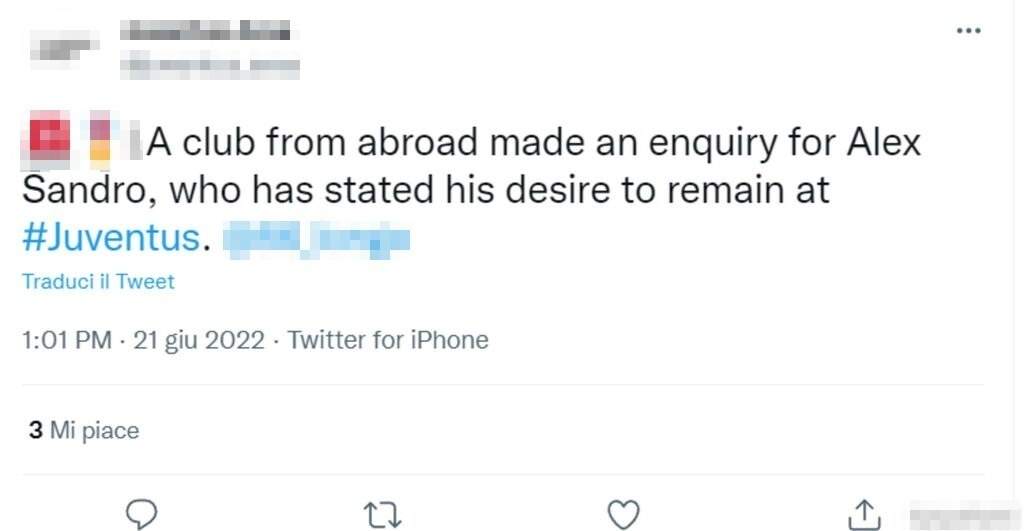This screenshot has height=531, width=1024.
Task: Click the Twitter for iPhone source label
Action: pyautogui.click(x=388, y=340)
